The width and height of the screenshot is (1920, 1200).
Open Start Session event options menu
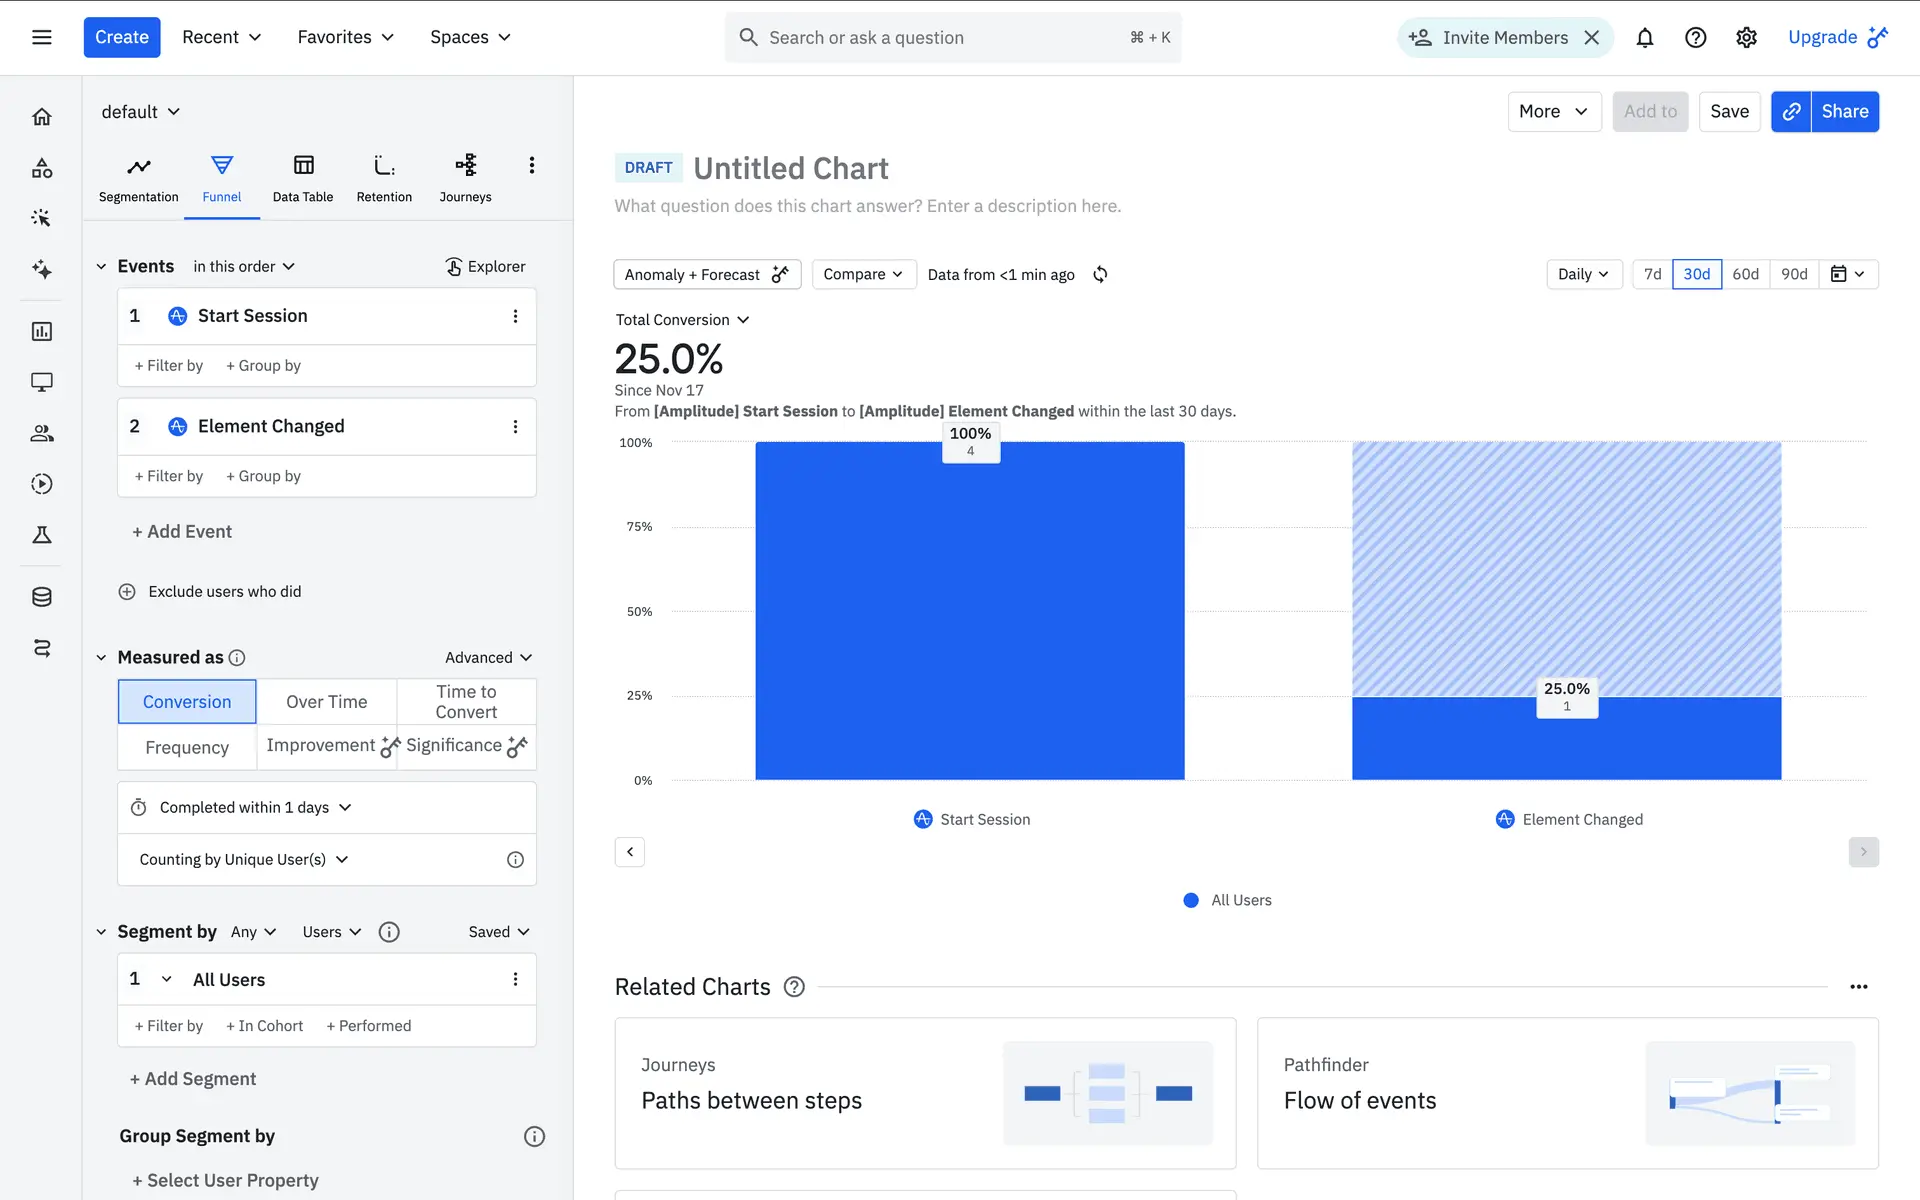[515, 316]
